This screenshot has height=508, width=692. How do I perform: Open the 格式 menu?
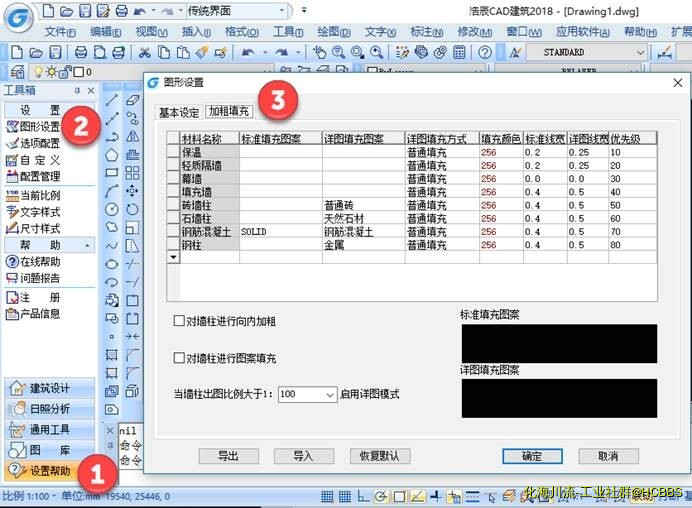235,32
